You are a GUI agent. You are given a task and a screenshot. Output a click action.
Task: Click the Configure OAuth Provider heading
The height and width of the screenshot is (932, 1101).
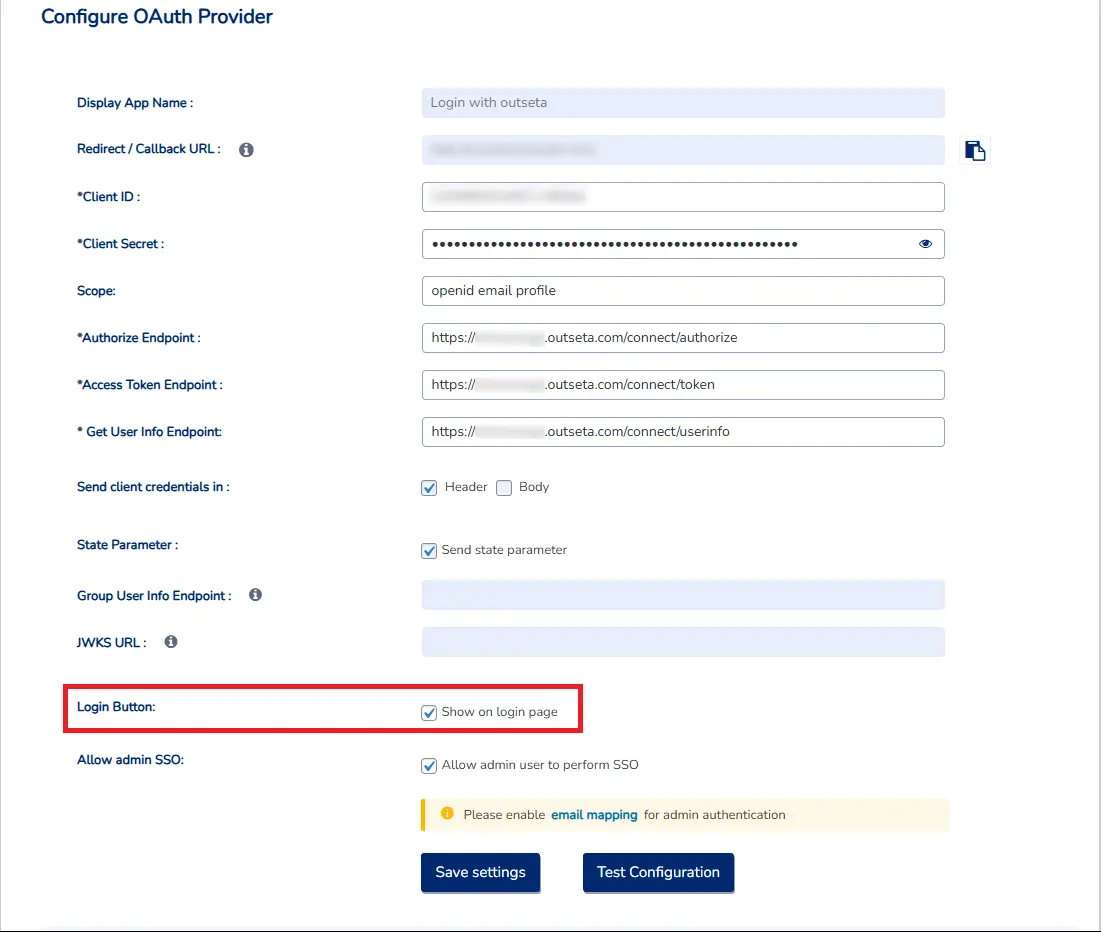(x=157, y=16)
